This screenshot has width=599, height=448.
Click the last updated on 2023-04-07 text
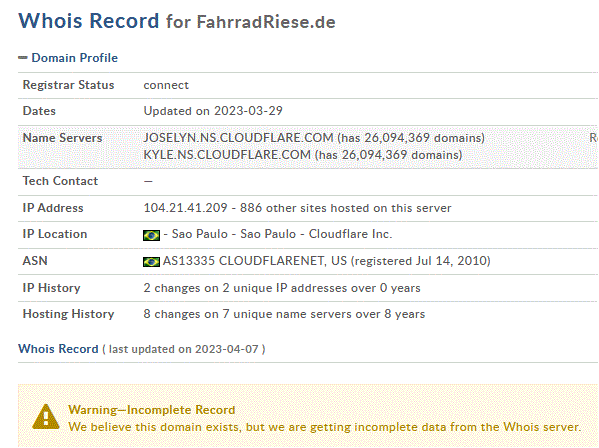(x=183, y=349)
